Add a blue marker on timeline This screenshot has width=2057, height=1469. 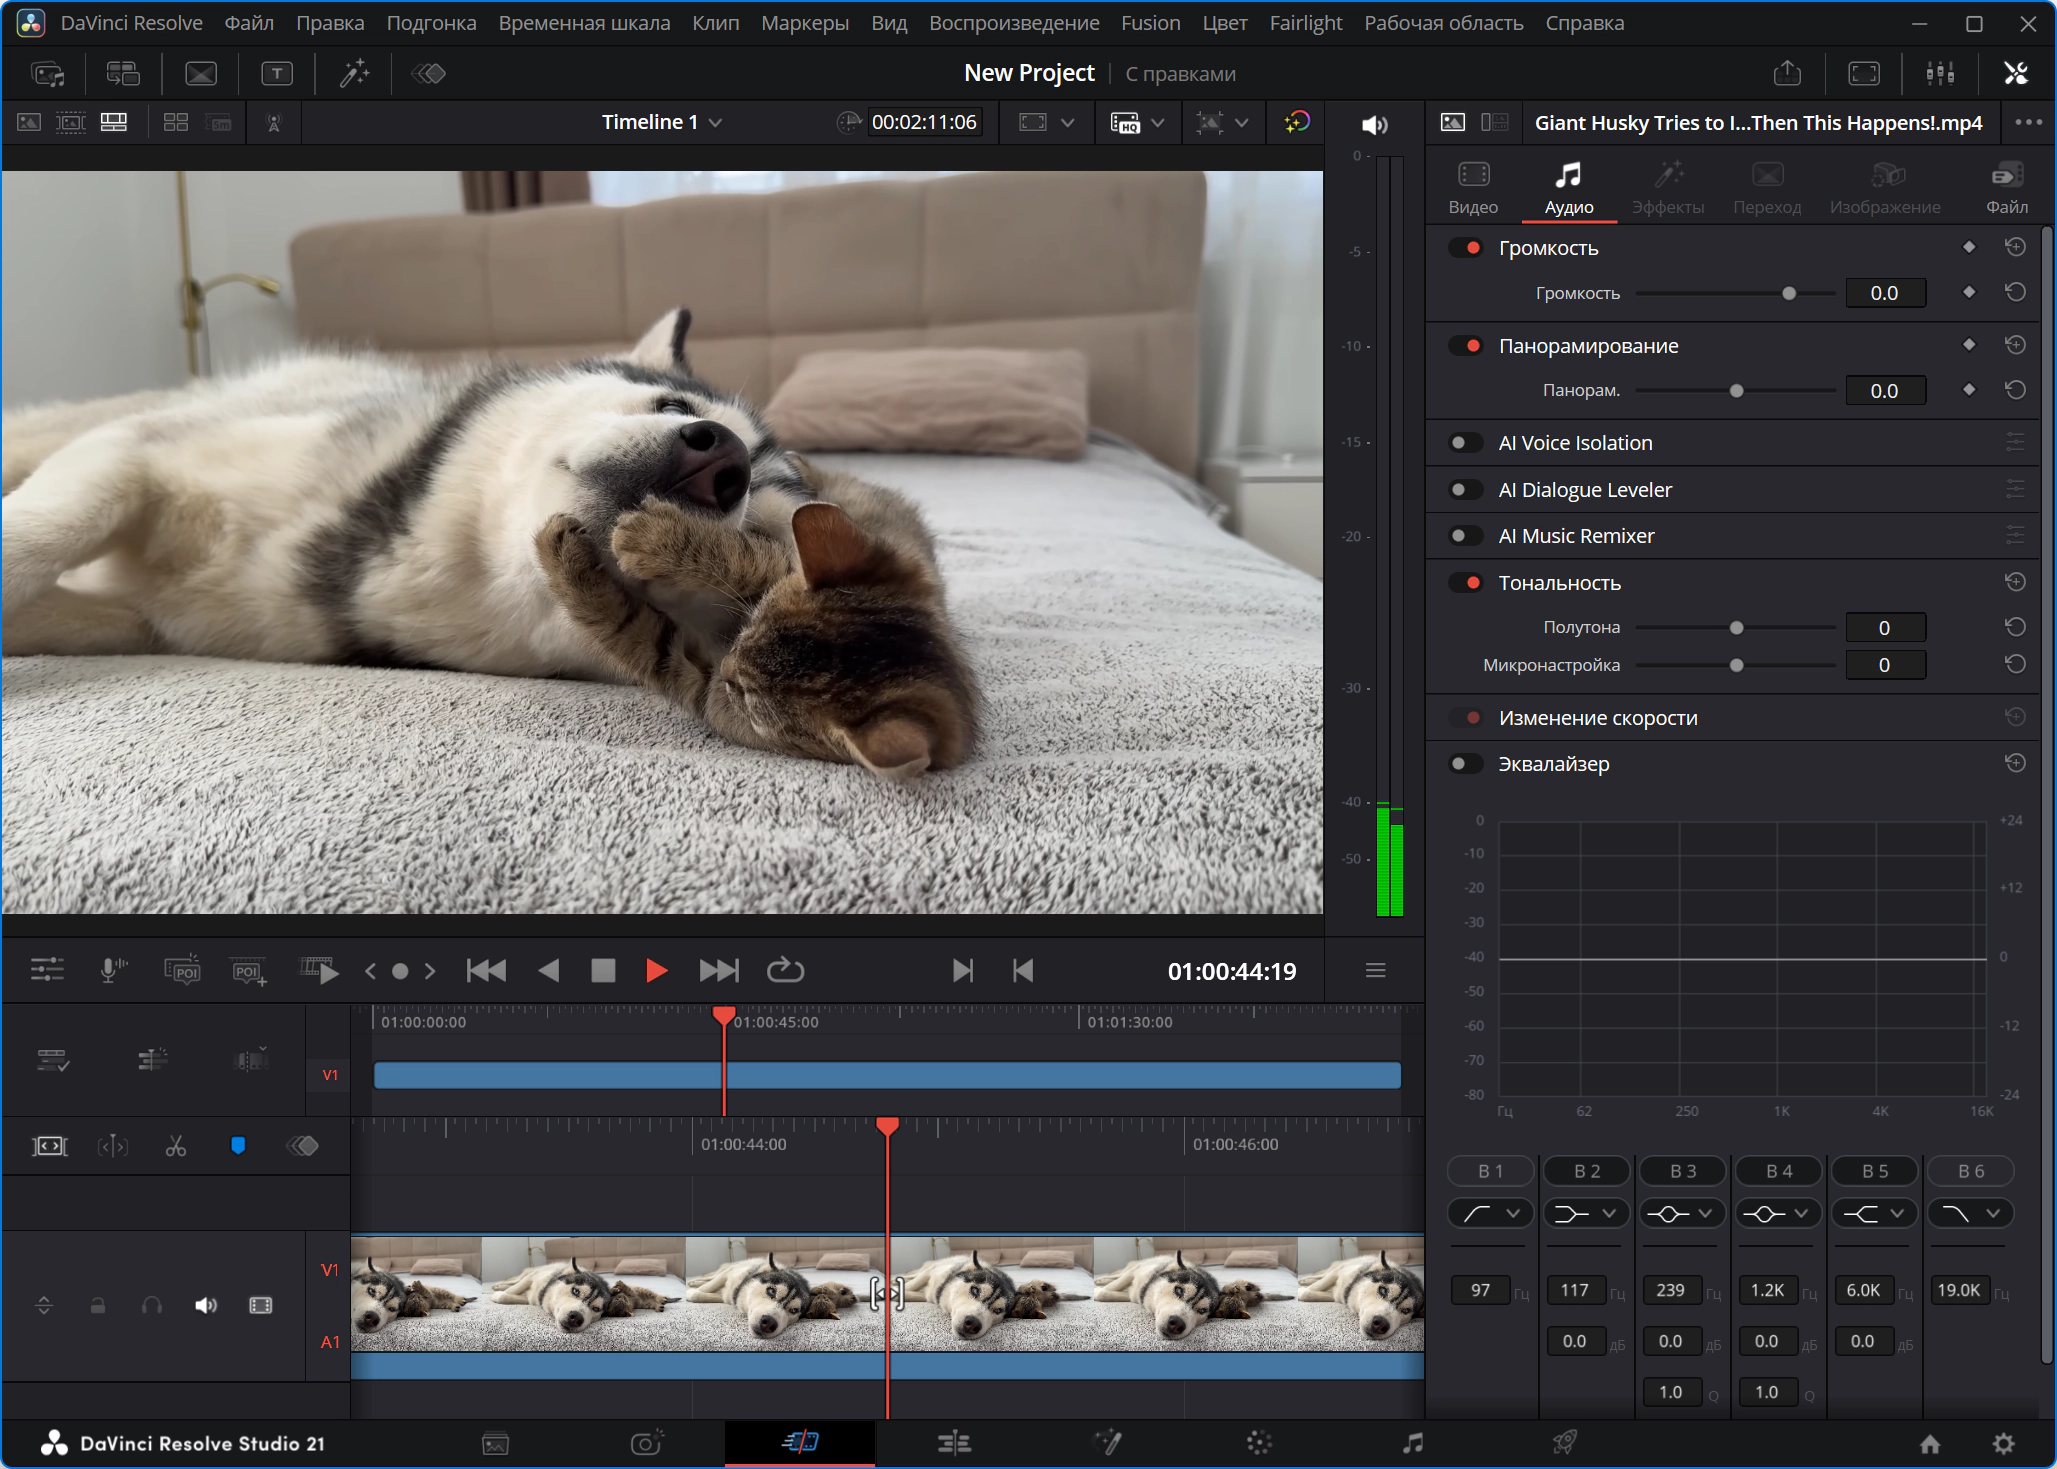click(x=238, y=1146)
